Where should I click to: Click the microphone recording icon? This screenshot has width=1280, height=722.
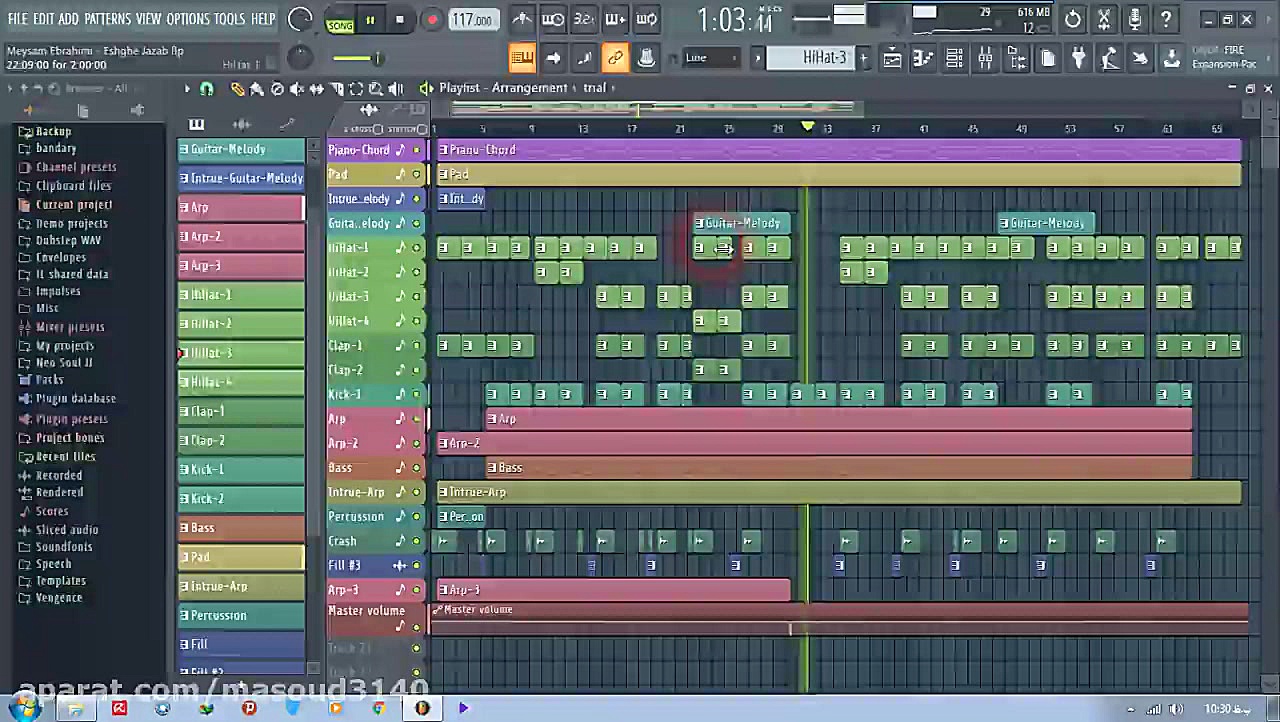(x=1135, y=19)
